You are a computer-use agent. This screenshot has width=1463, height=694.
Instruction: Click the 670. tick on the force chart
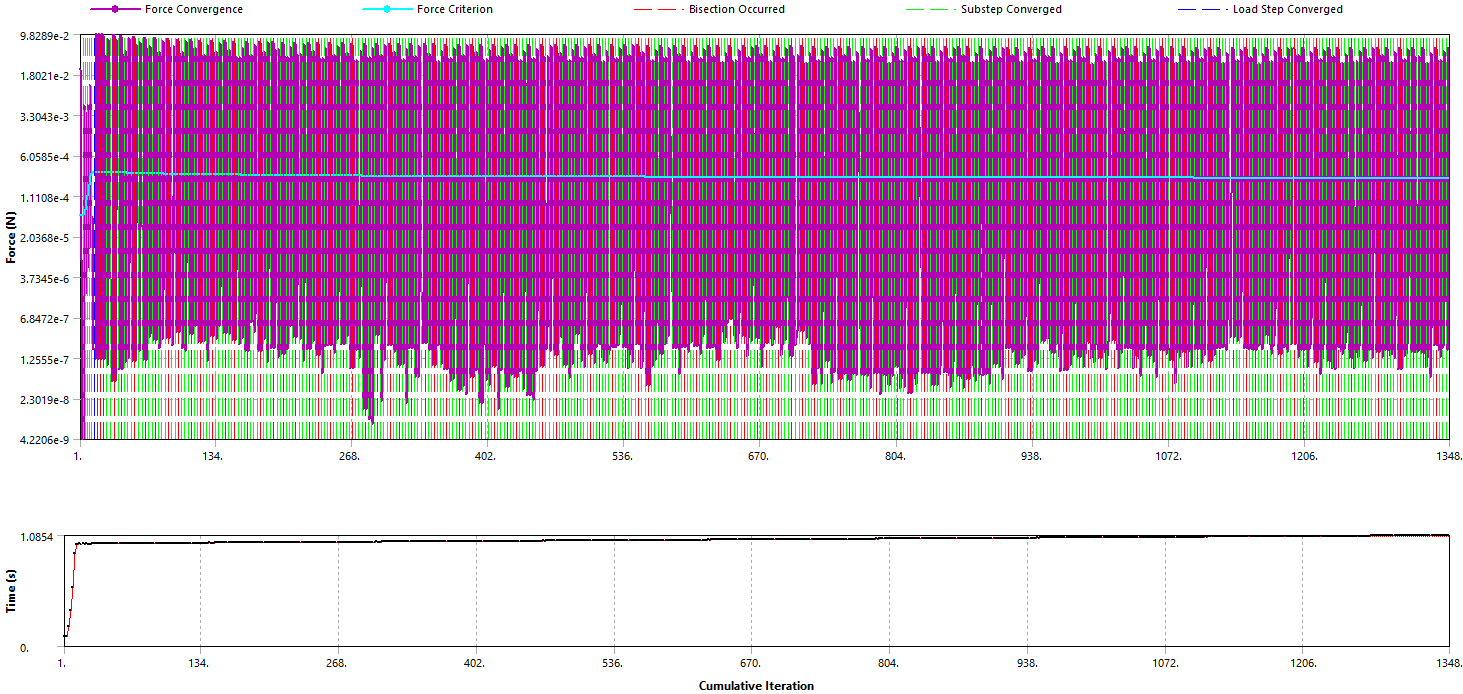[x=758, y=457]
